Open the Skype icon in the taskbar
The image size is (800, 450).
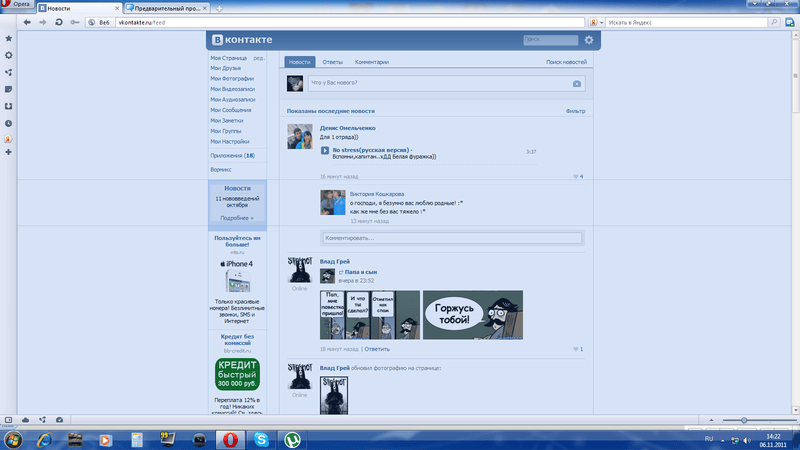(261, 439)
